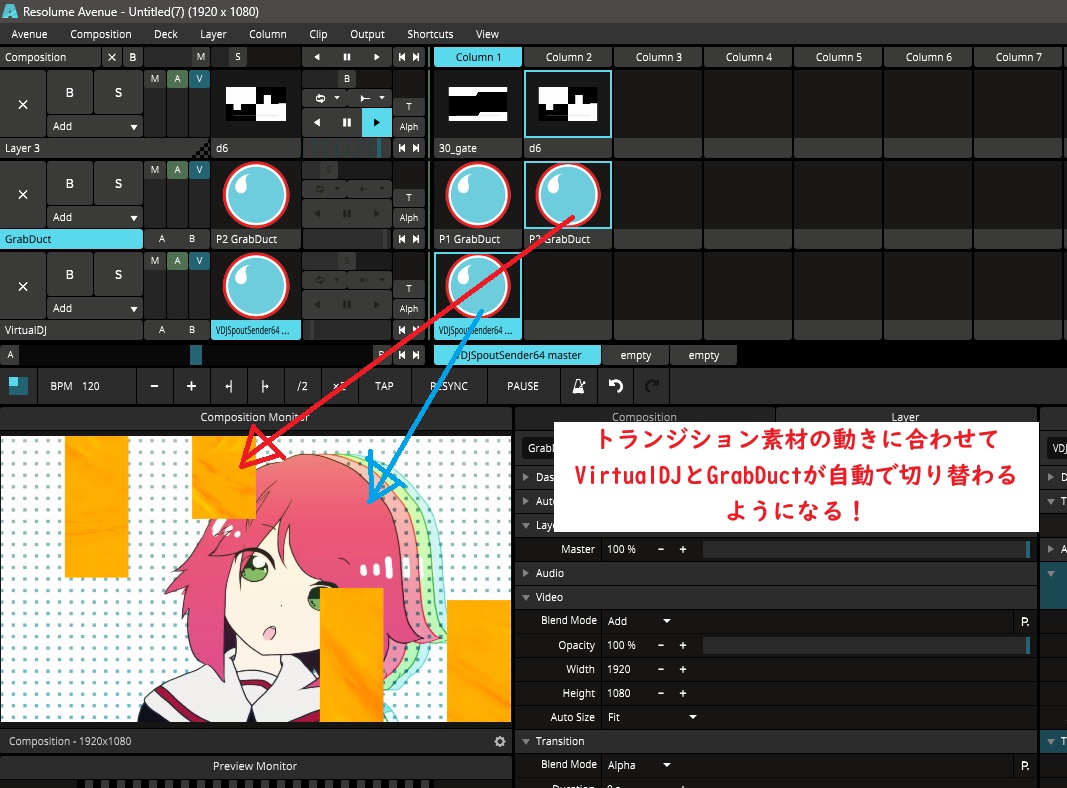The height and width of the screenshot is (788, 1067).
Task: Increase BPM with plus button
Action: coord(191,386)
